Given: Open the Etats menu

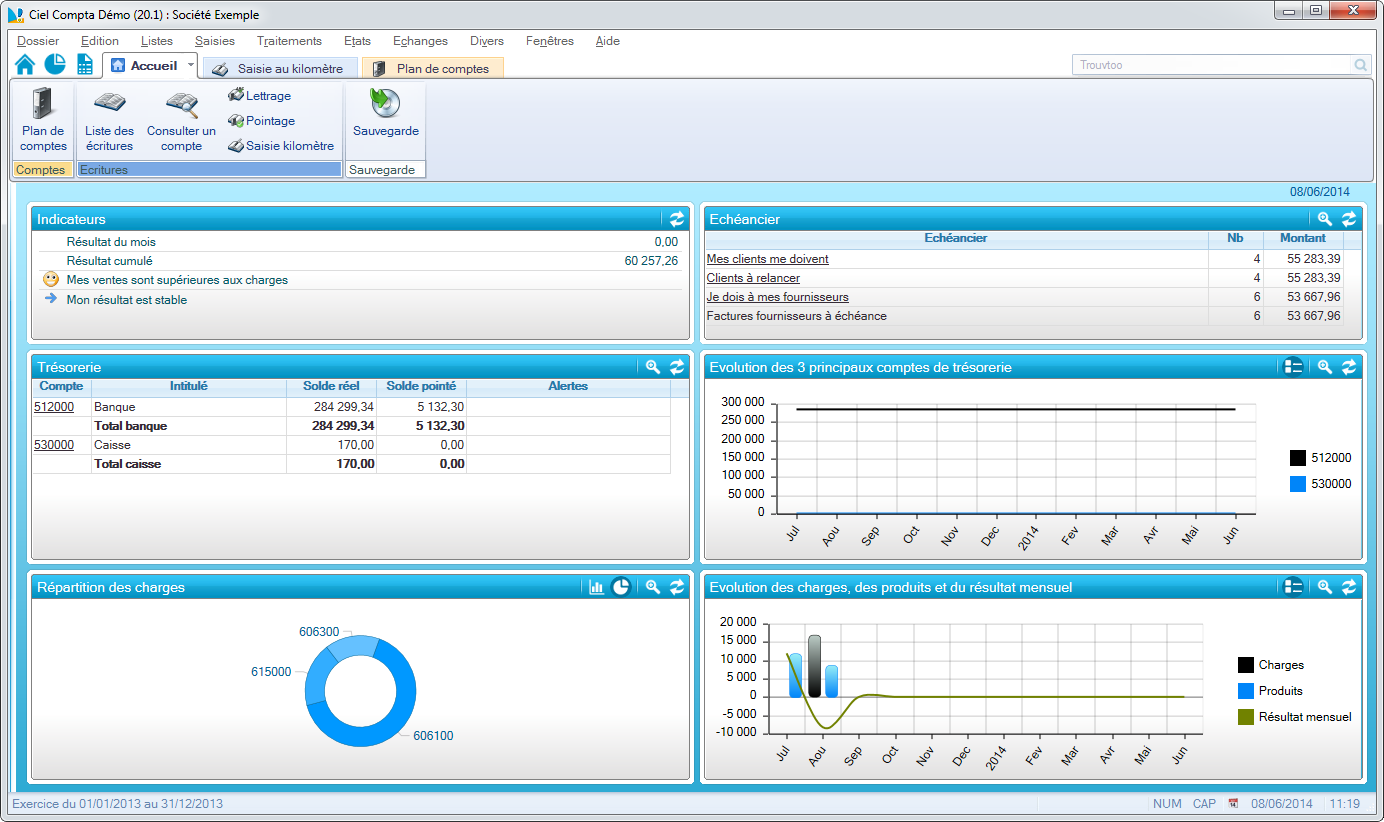Looking at the screenshot, I should coord(357,41).
